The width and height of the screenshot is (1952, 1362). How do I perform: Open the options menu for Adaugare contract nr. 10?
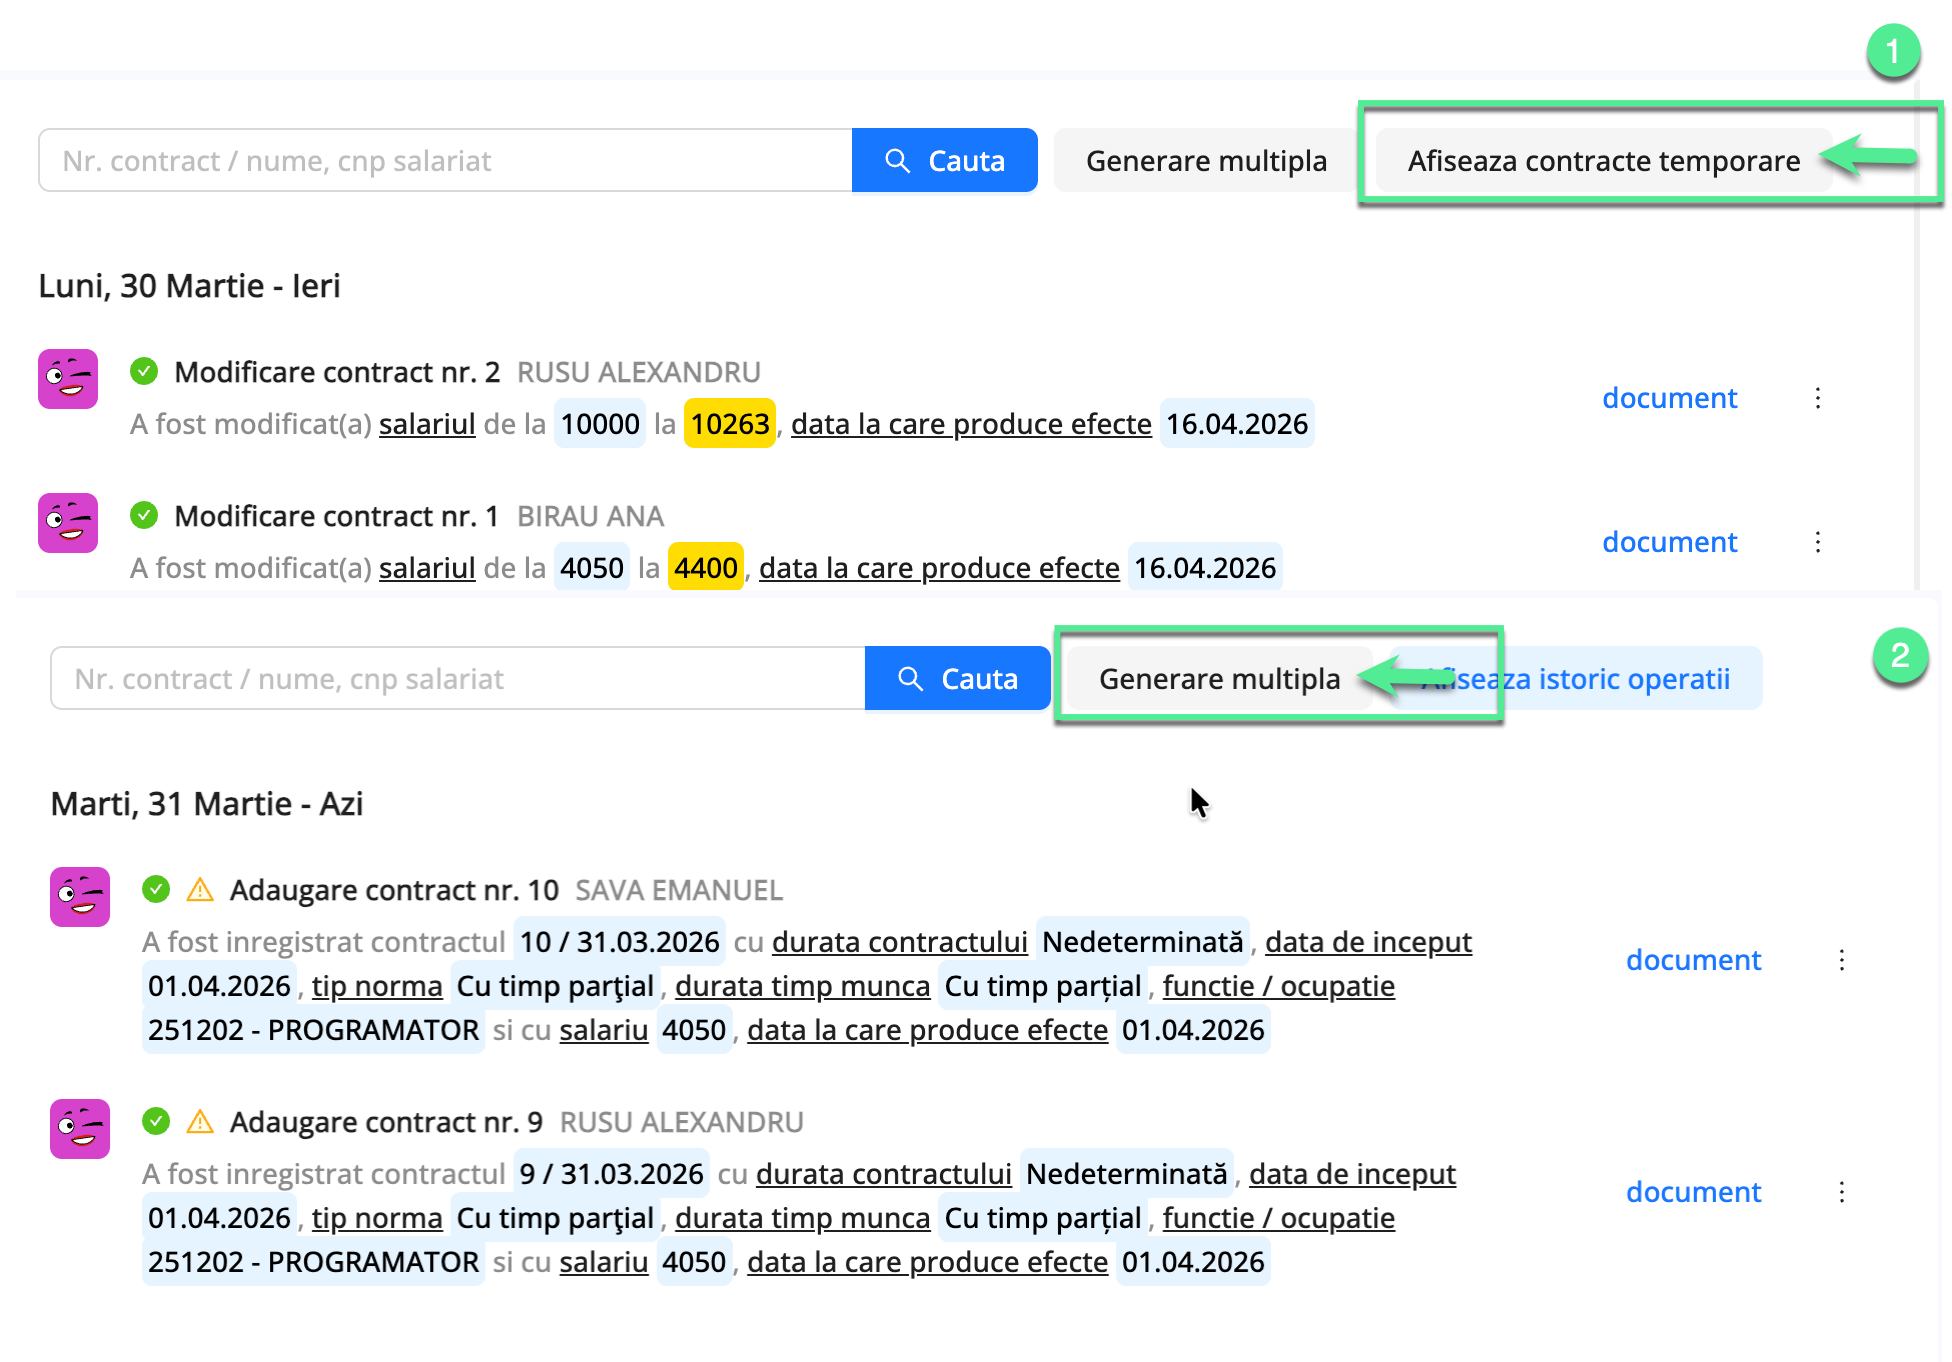[x=1840, y=960]
